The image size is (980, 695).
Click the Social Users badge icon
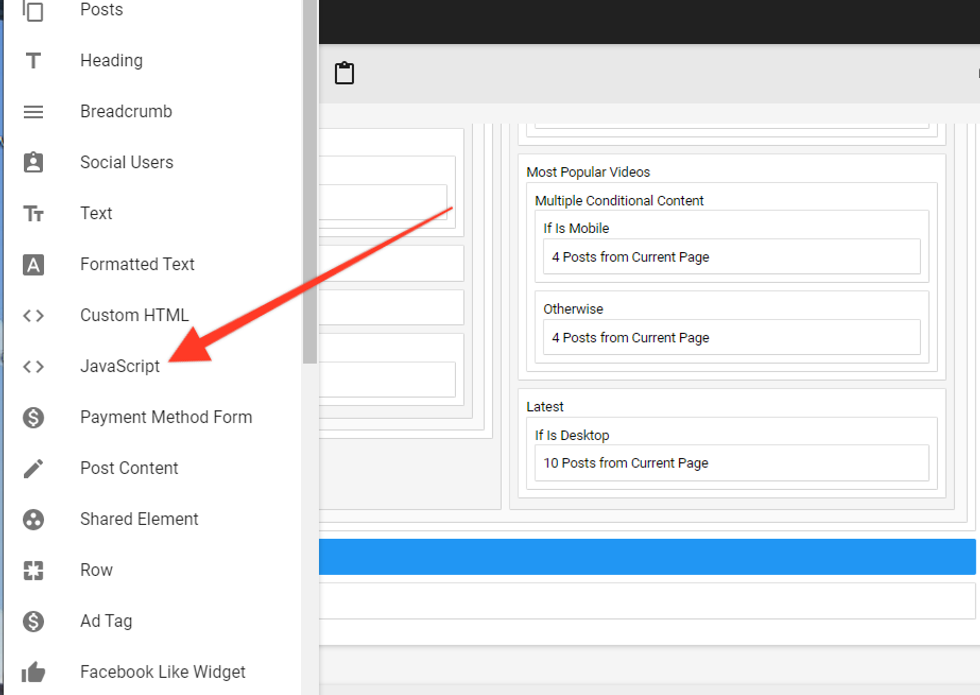pyautogui.click(x=33, y=163)
